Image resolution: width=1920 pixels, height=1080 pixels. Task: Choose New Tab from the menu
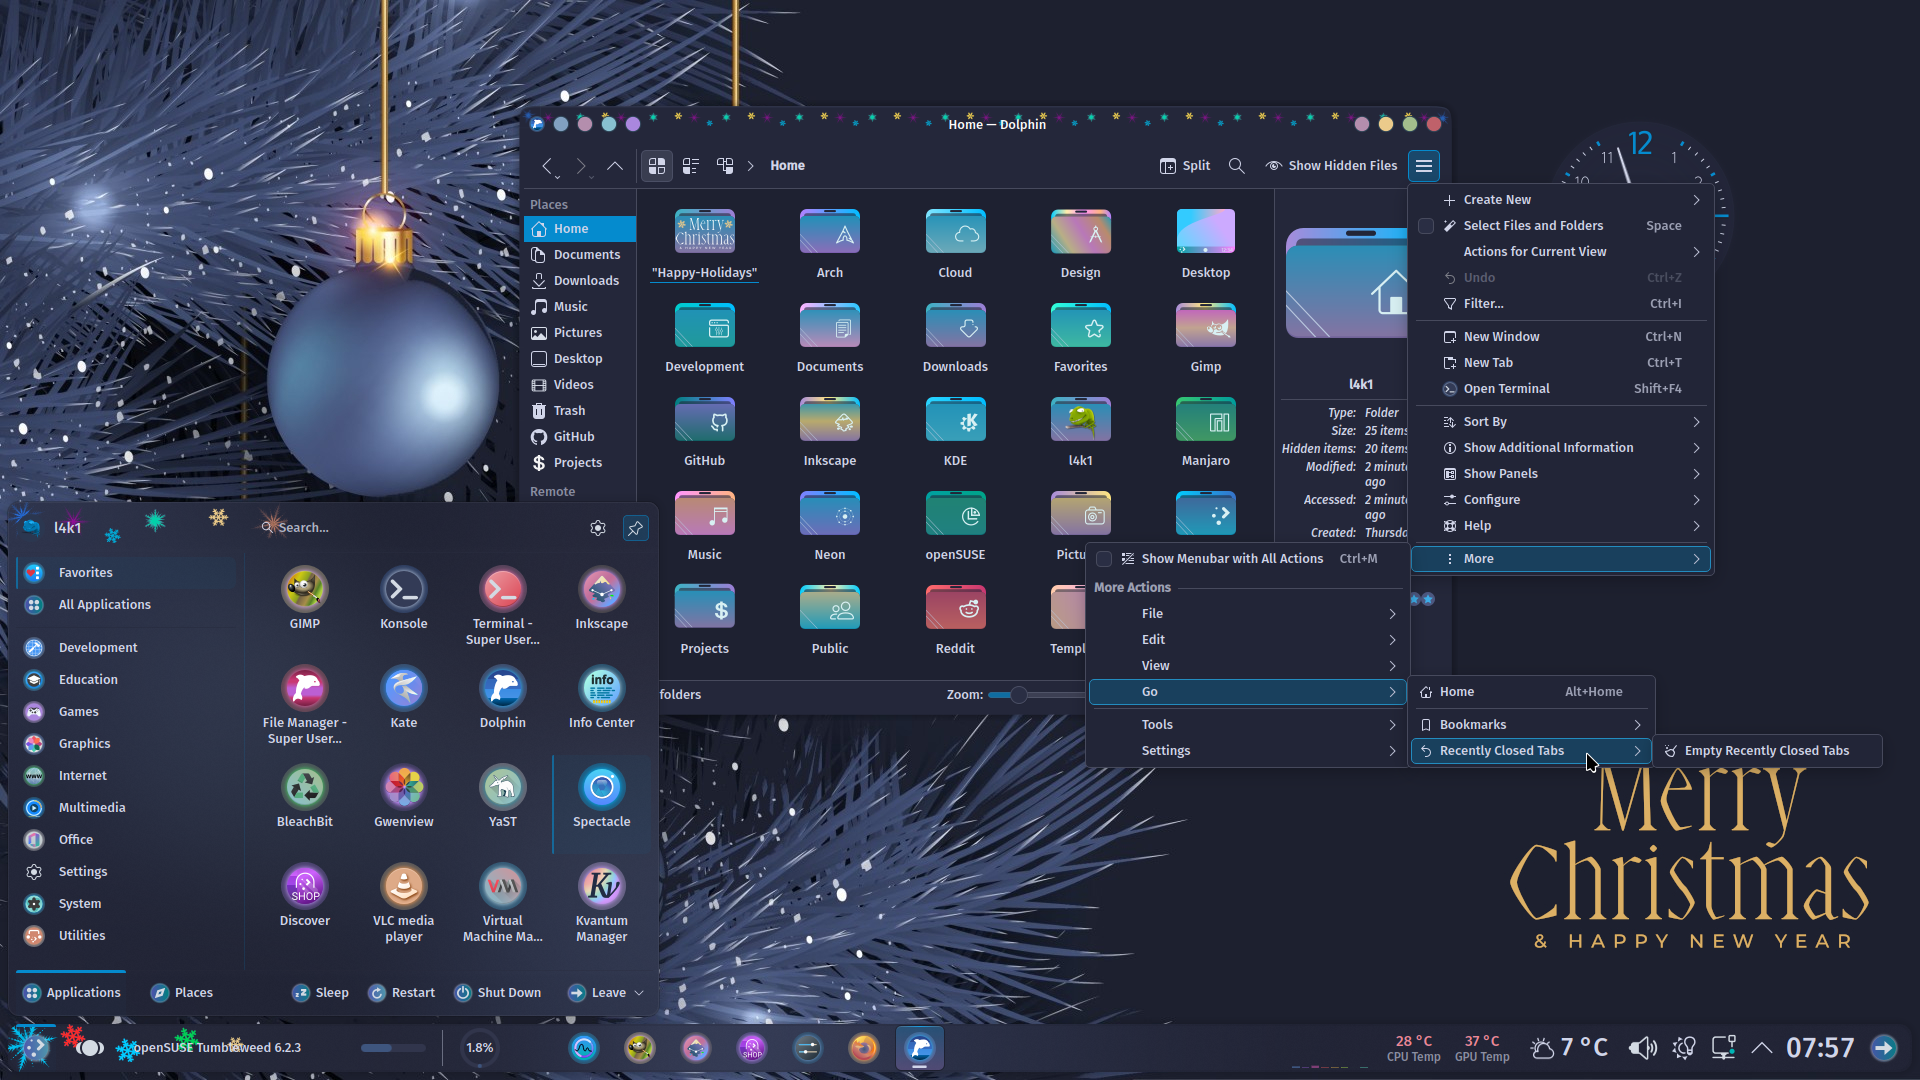1561,363
